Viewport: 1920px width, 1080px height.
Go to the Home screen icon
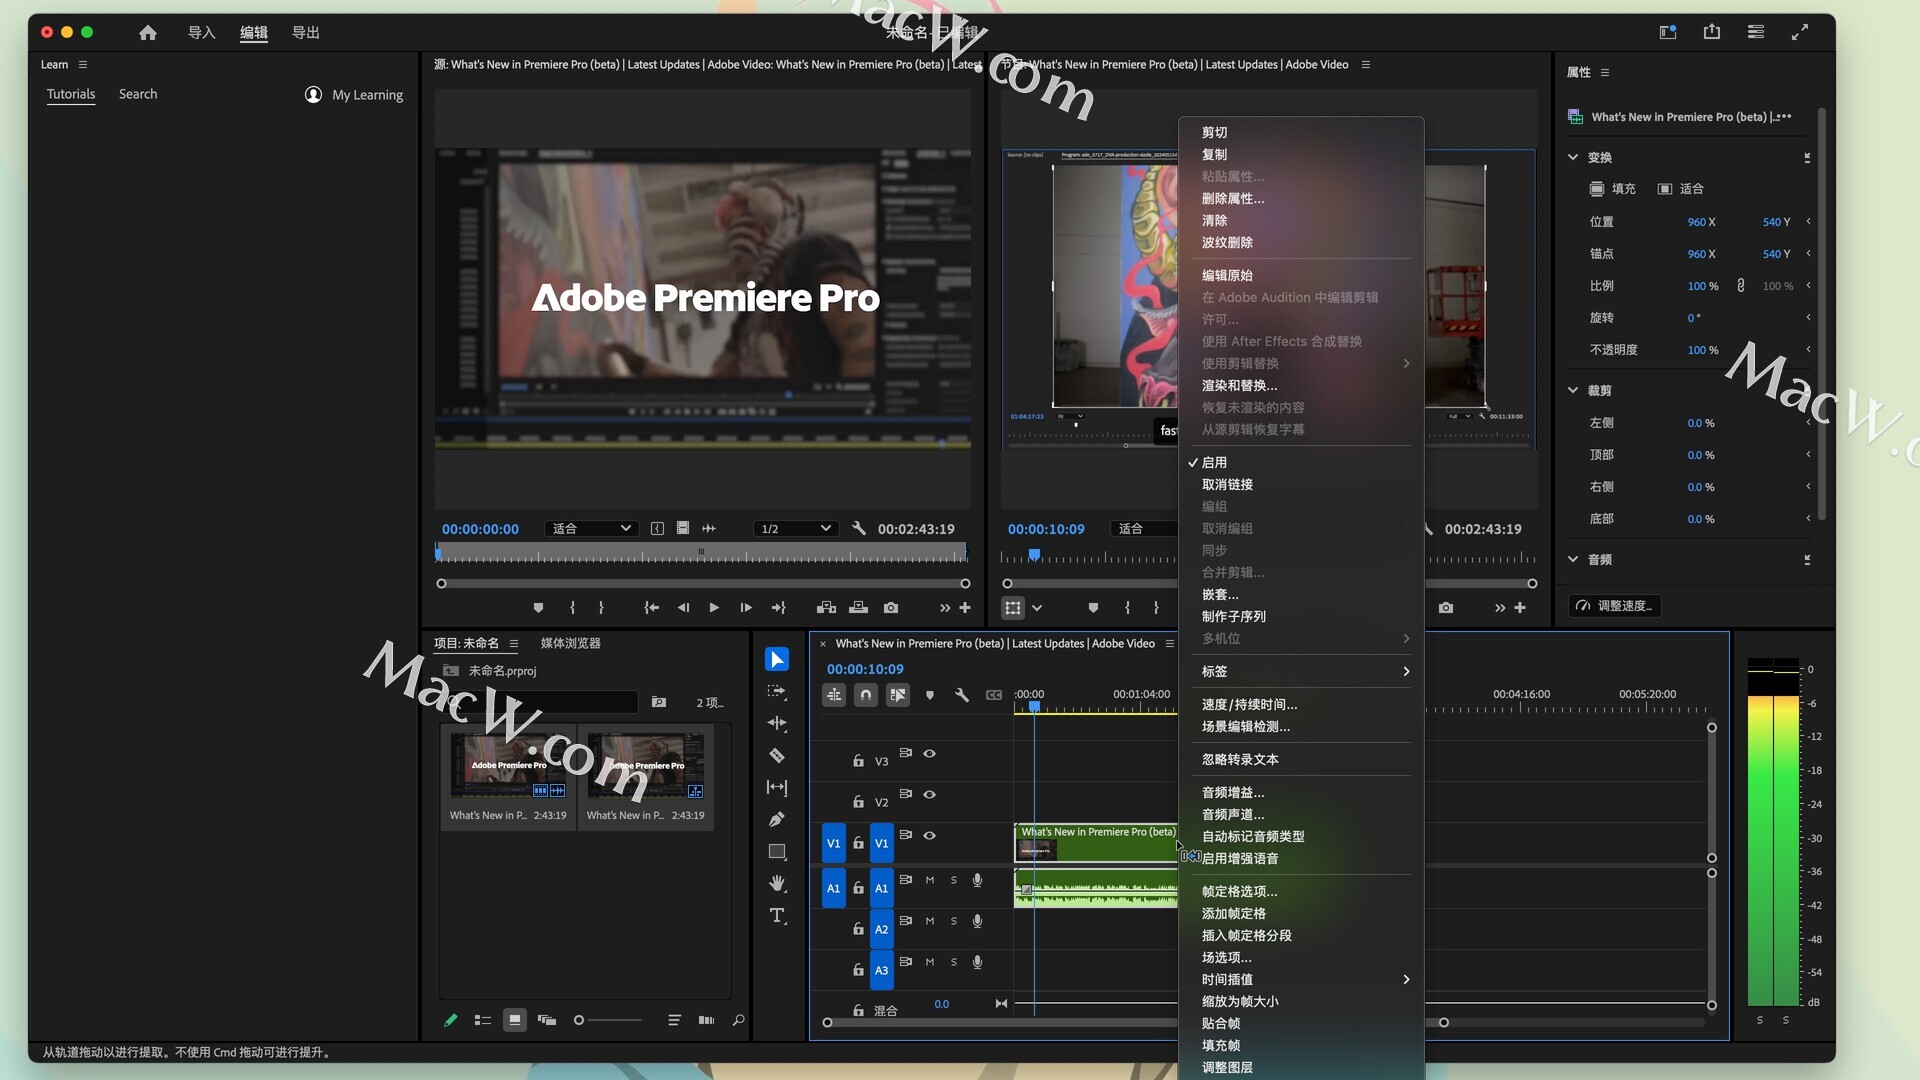point(148,32)
